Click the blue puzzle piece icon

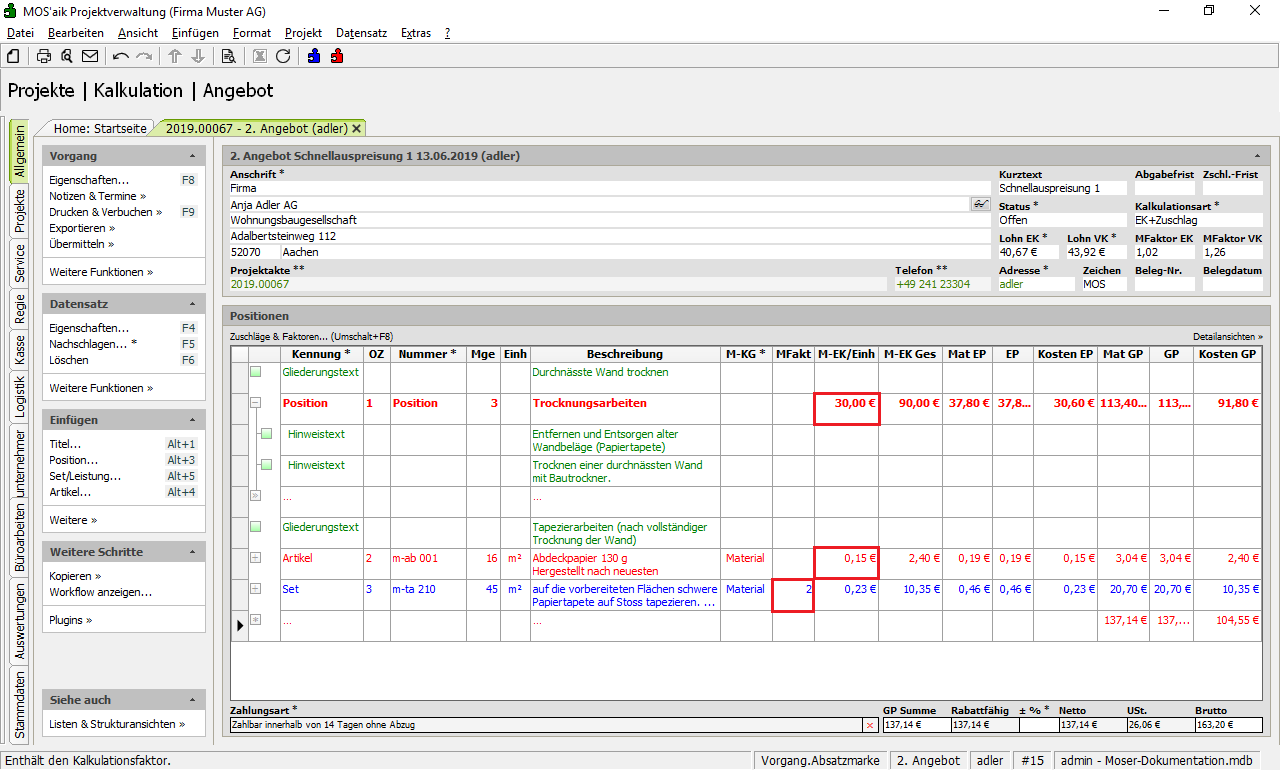pos(314,56)
